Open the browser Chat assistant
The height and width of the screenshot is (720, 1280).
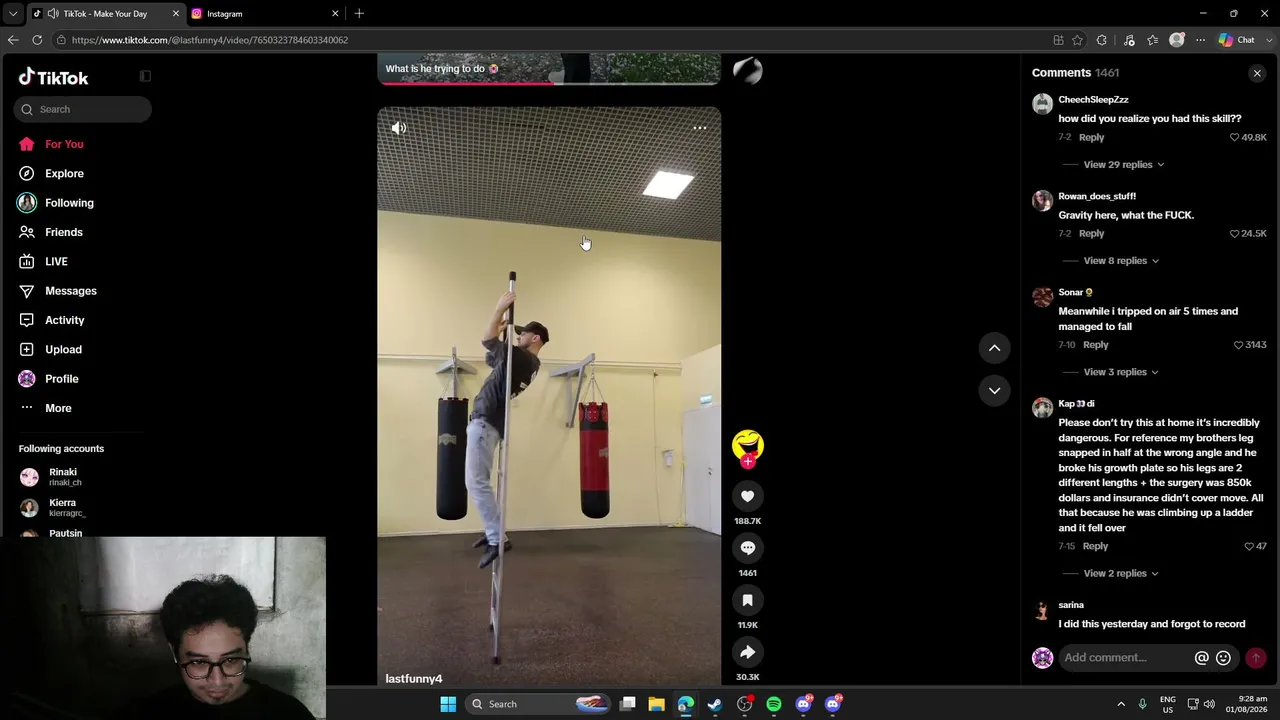(1237, 40)
